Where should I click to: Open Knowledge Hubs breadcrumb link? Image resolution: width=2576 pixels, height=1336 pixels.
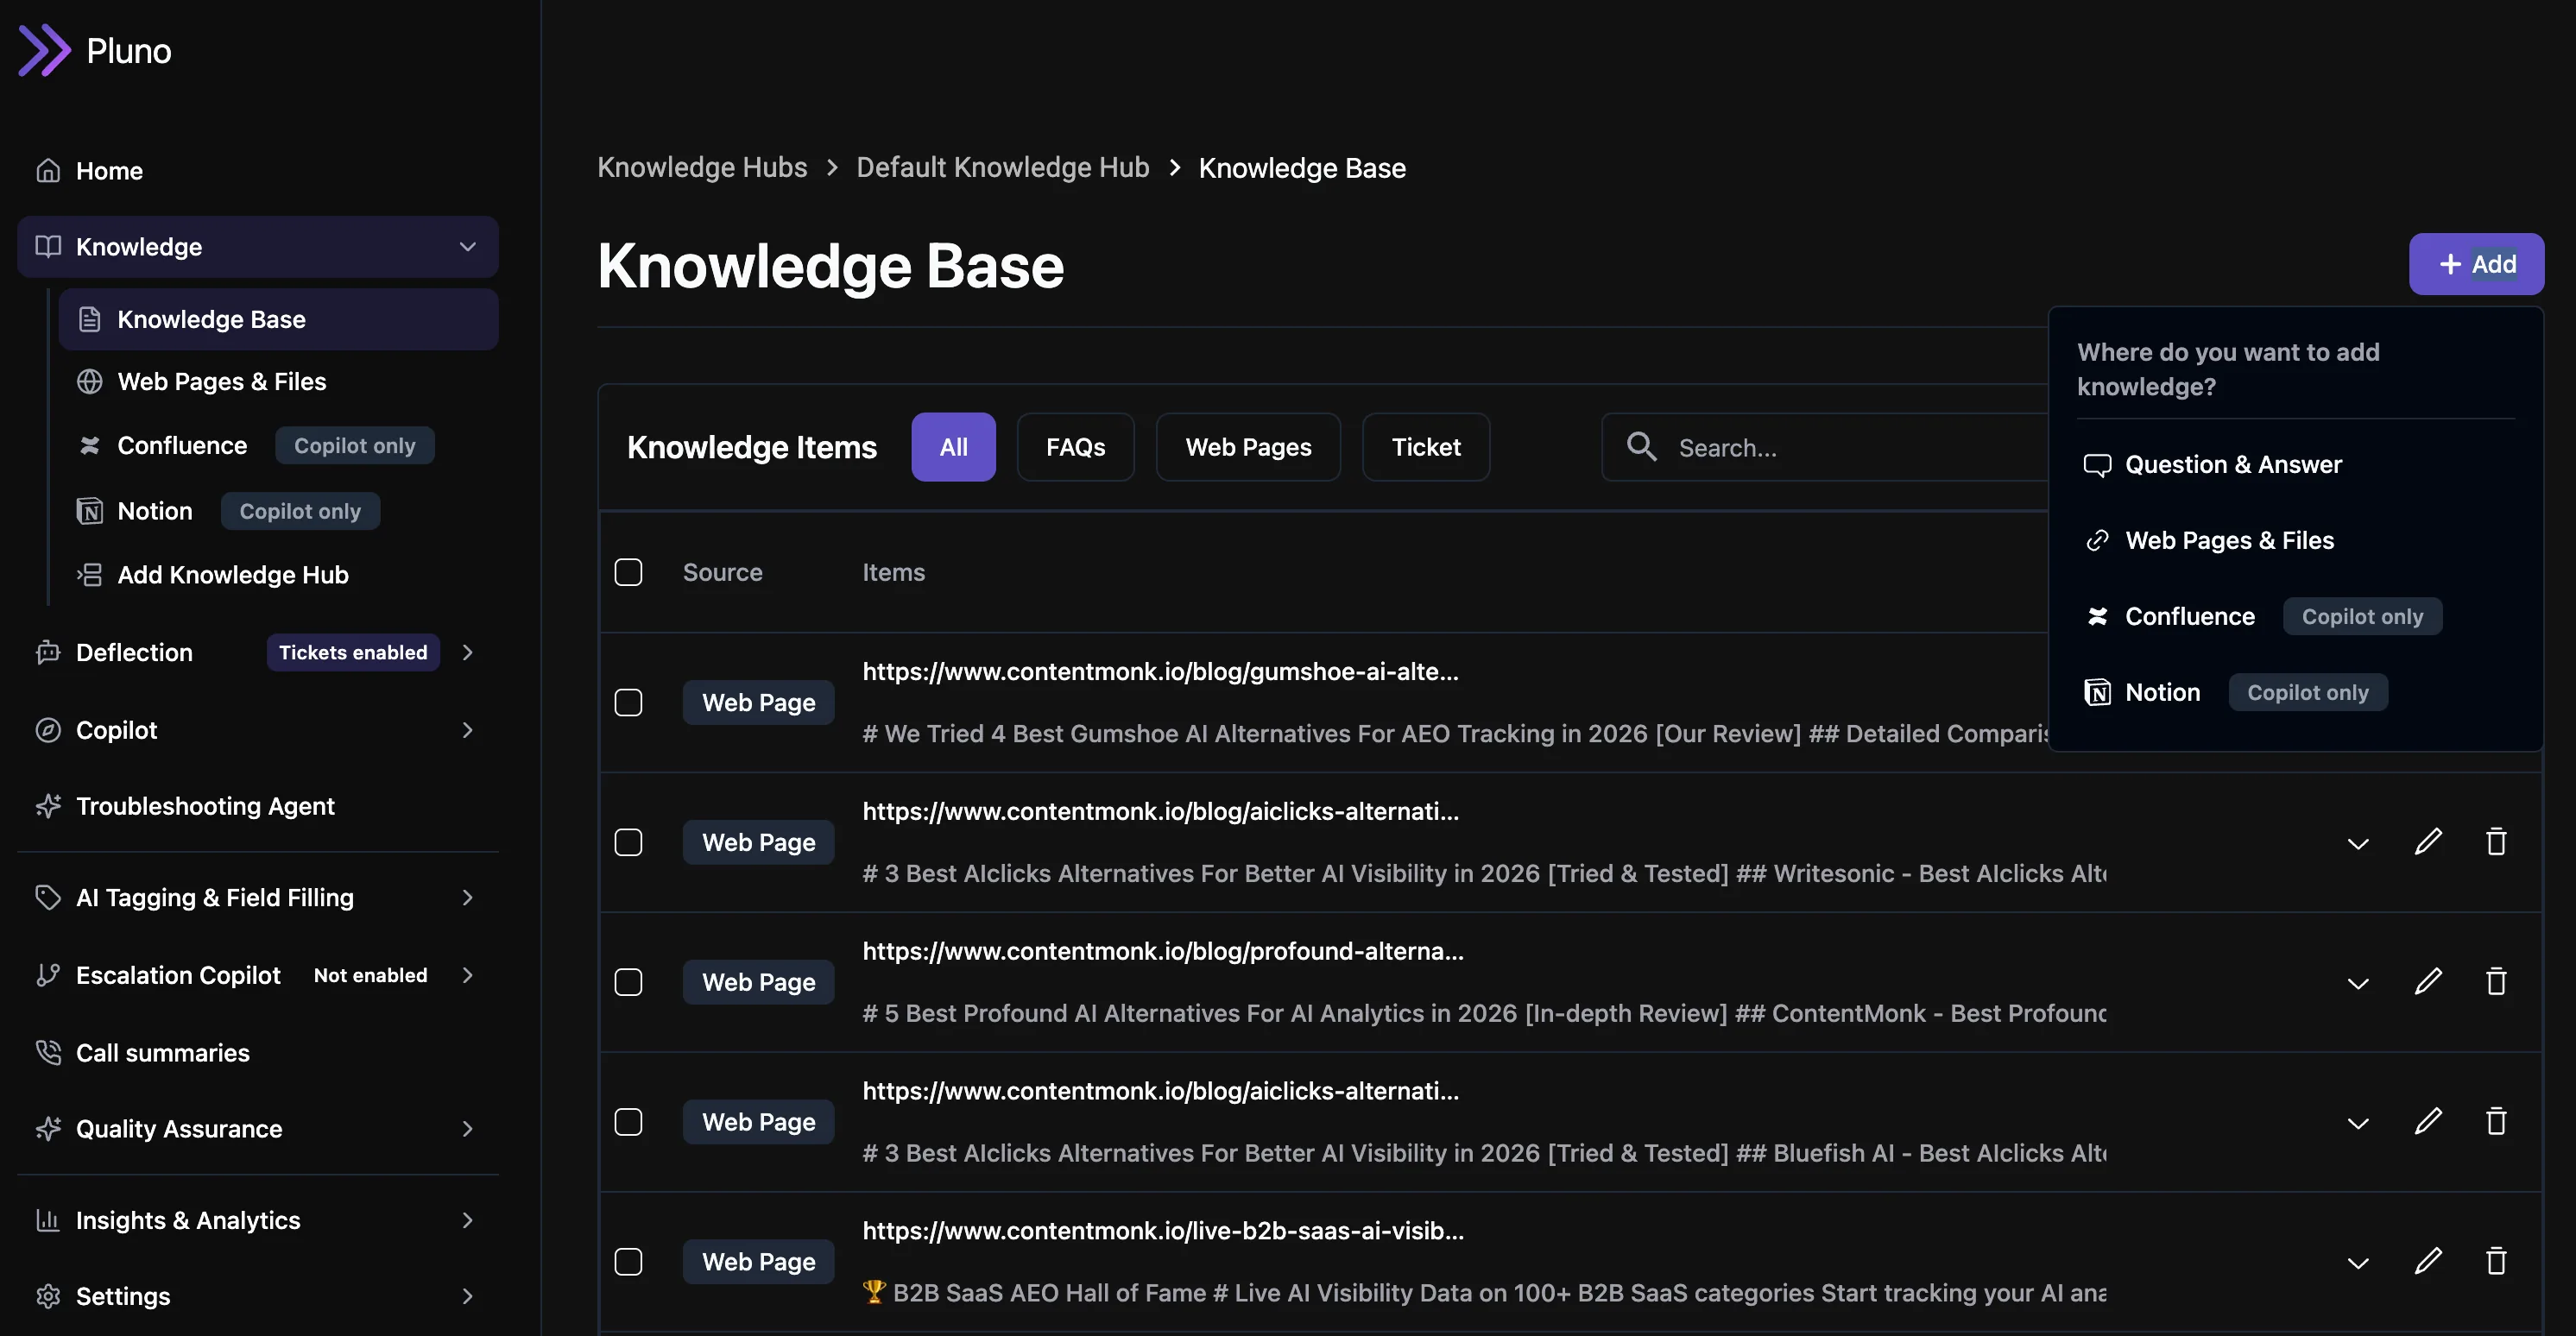click(702, 167)
